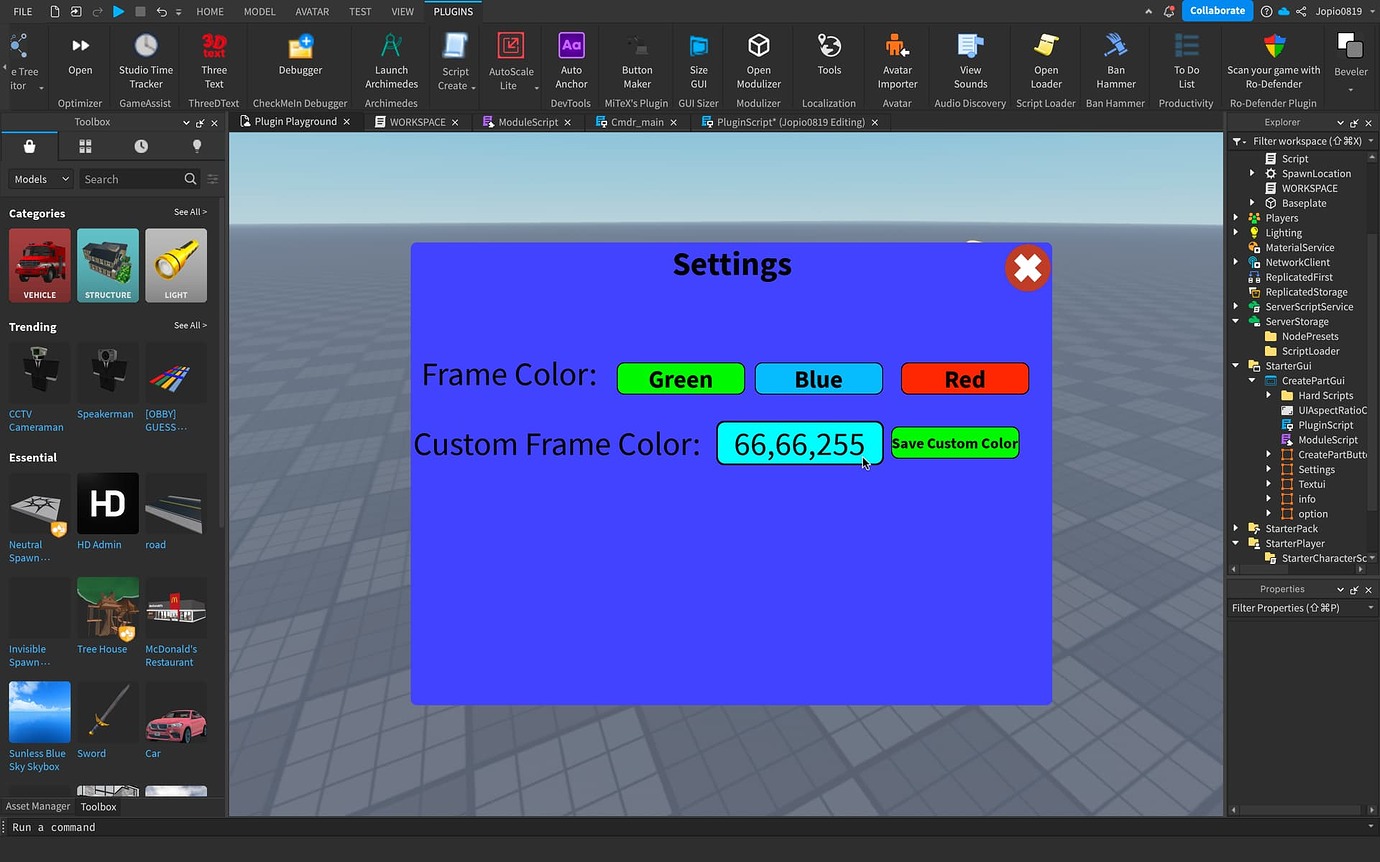
Task: Click the Save Custom Color button
Action: coord(954,443)
